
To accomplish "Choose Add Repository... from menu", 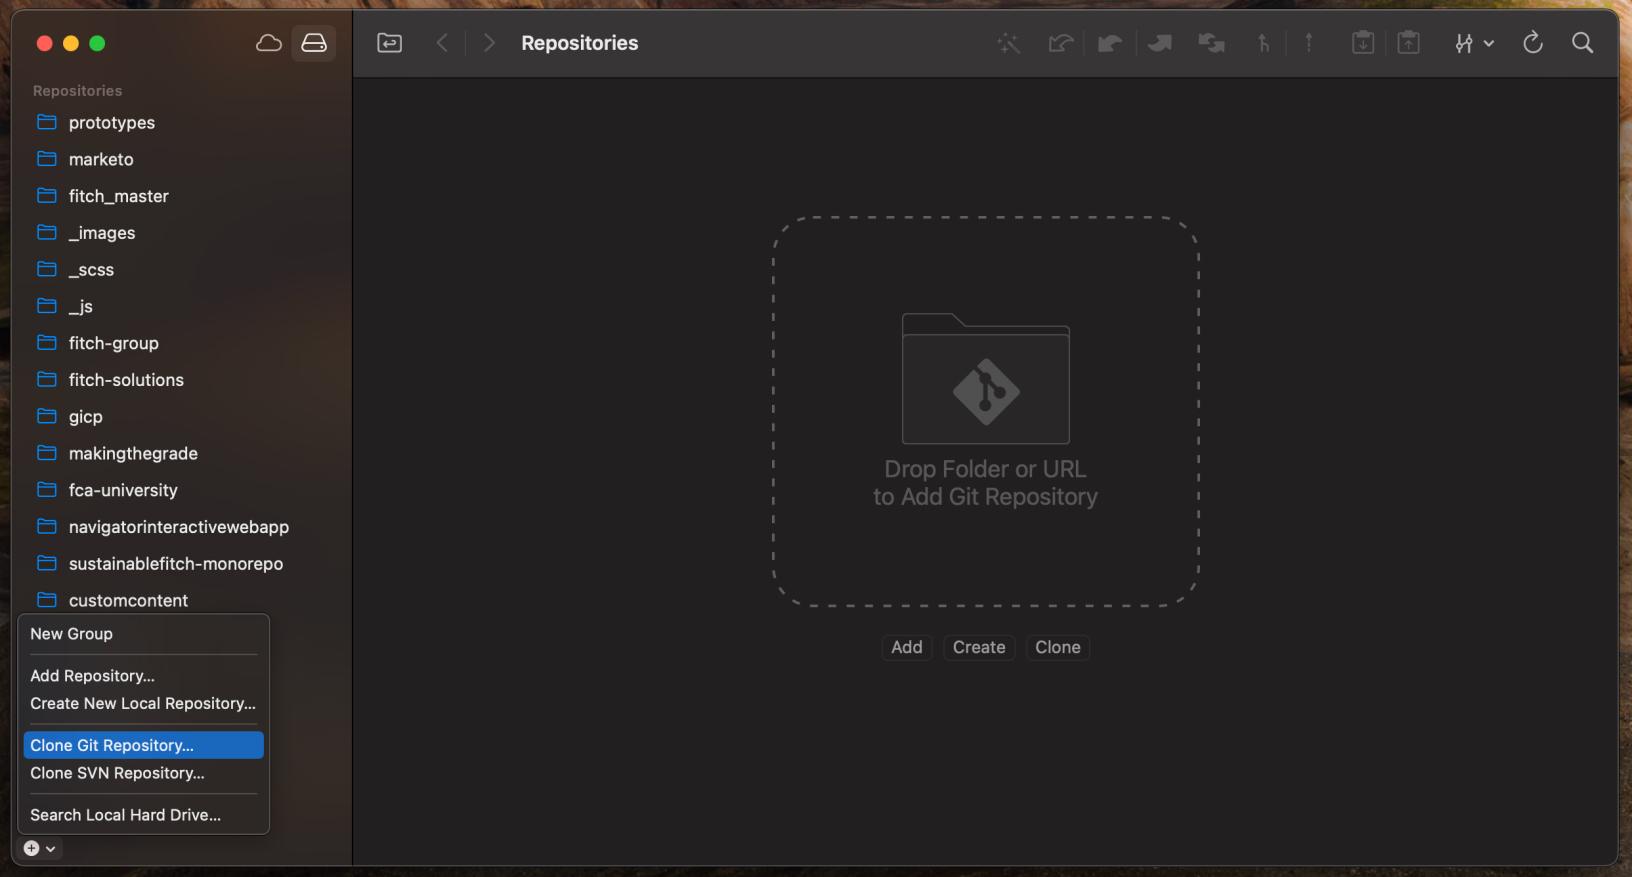I will pyautogui.click(x=143, y=676).
